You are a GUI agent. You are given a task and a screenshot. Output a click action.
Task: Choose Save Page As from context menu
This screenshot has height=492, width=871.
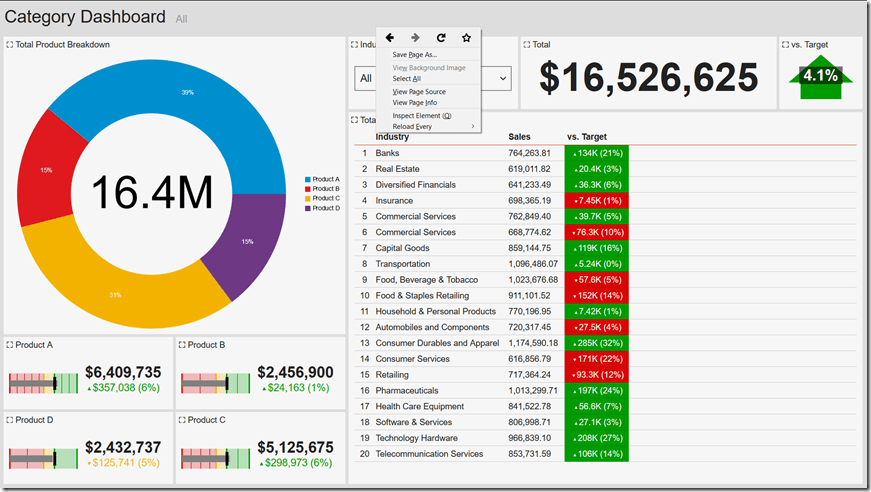414,55
